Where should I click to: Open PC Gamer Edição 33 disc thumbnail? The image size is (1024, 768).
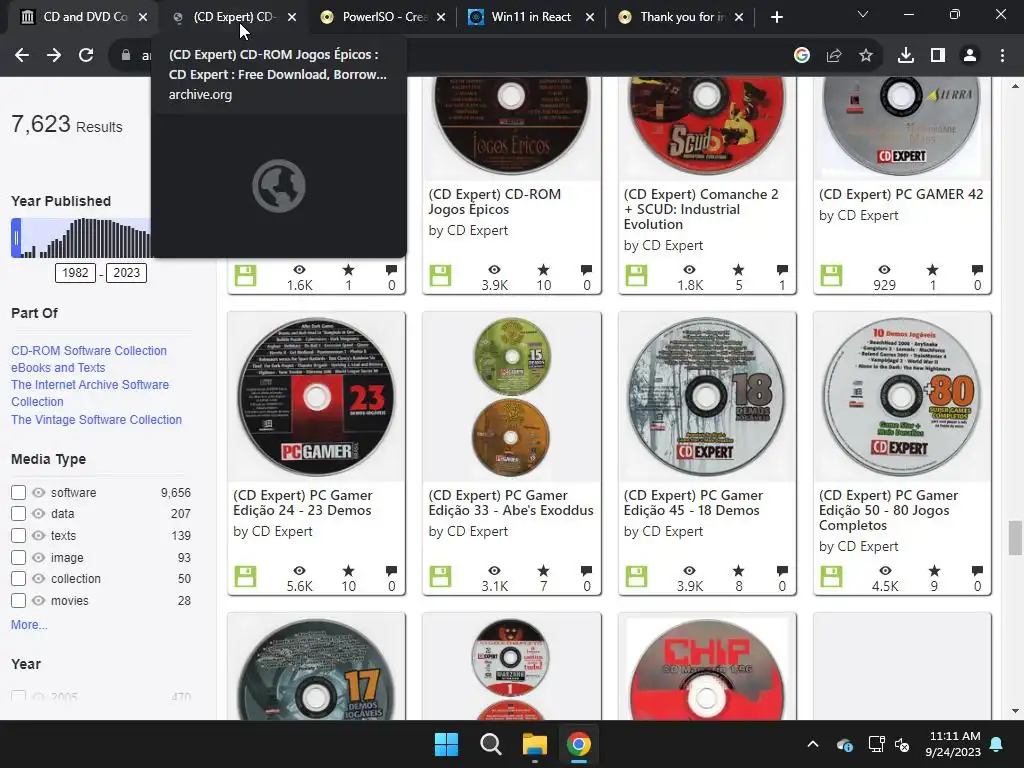click(x=511, y=397)
